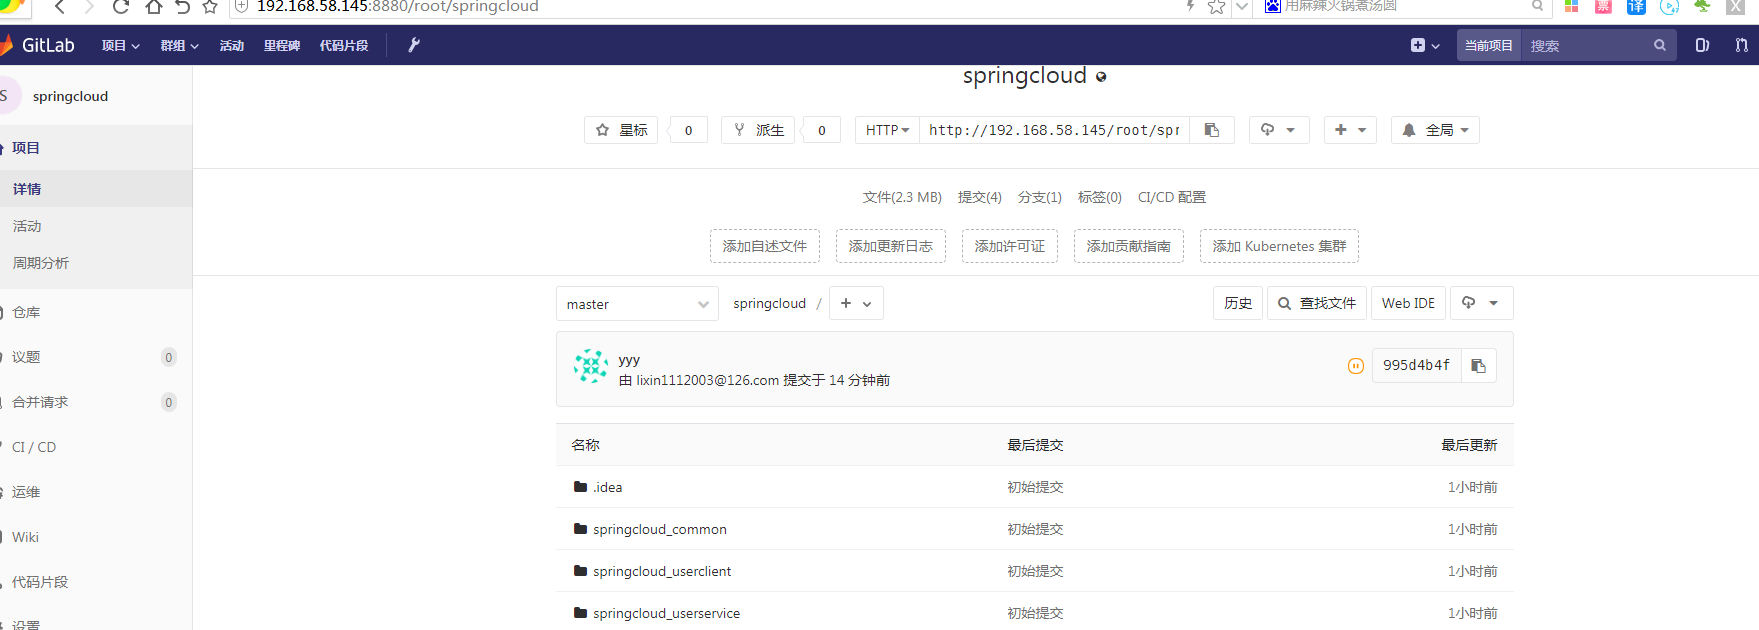
Task: Click the search magnifier in the GitLab navbar
Action: tap(1659, 45)
